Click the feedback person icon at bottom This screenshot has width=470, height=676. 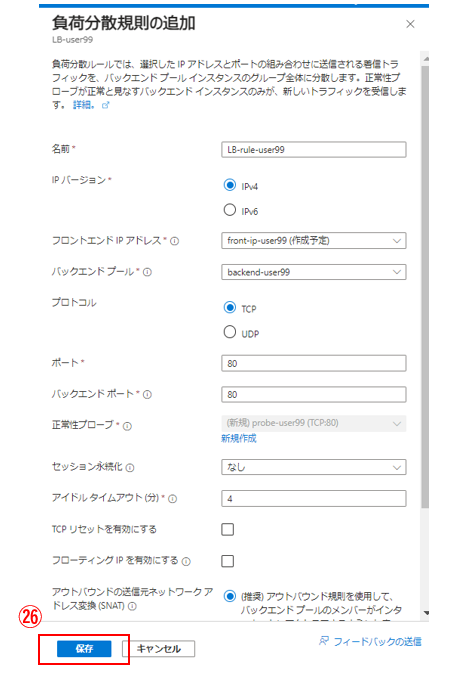[324, 641]
